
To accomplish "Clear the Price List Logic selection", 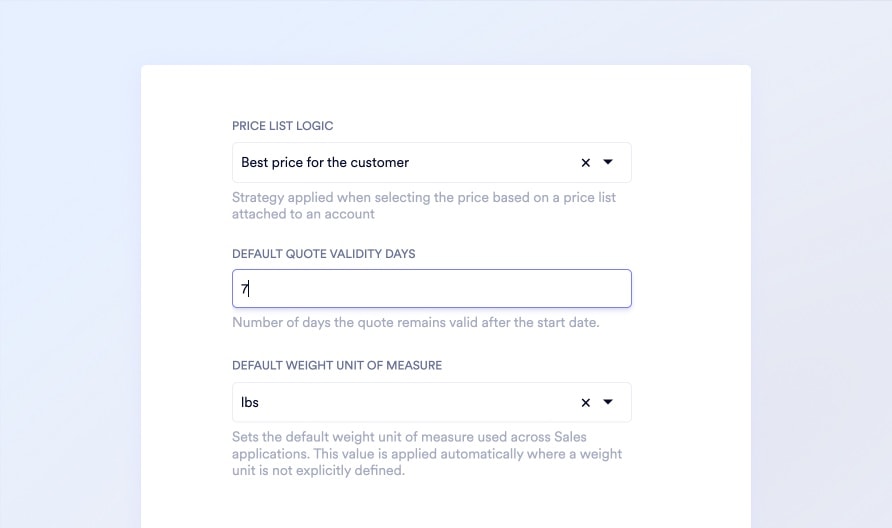I will [x=586, y=162].
